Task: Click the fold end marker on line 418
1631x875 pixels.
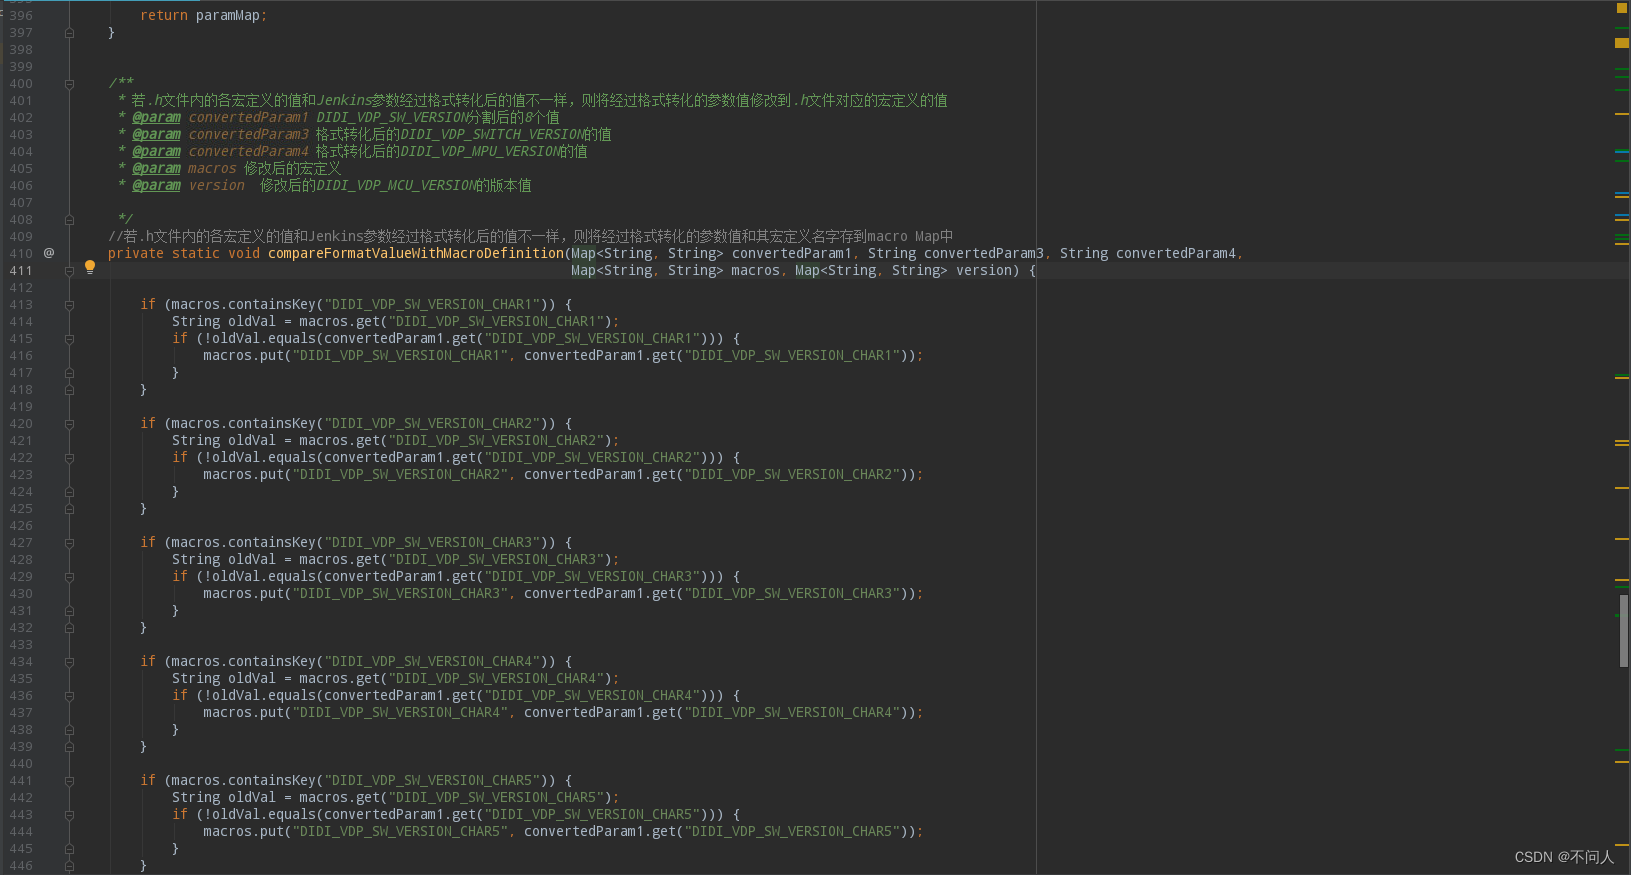Action: (x=69, y=390)
